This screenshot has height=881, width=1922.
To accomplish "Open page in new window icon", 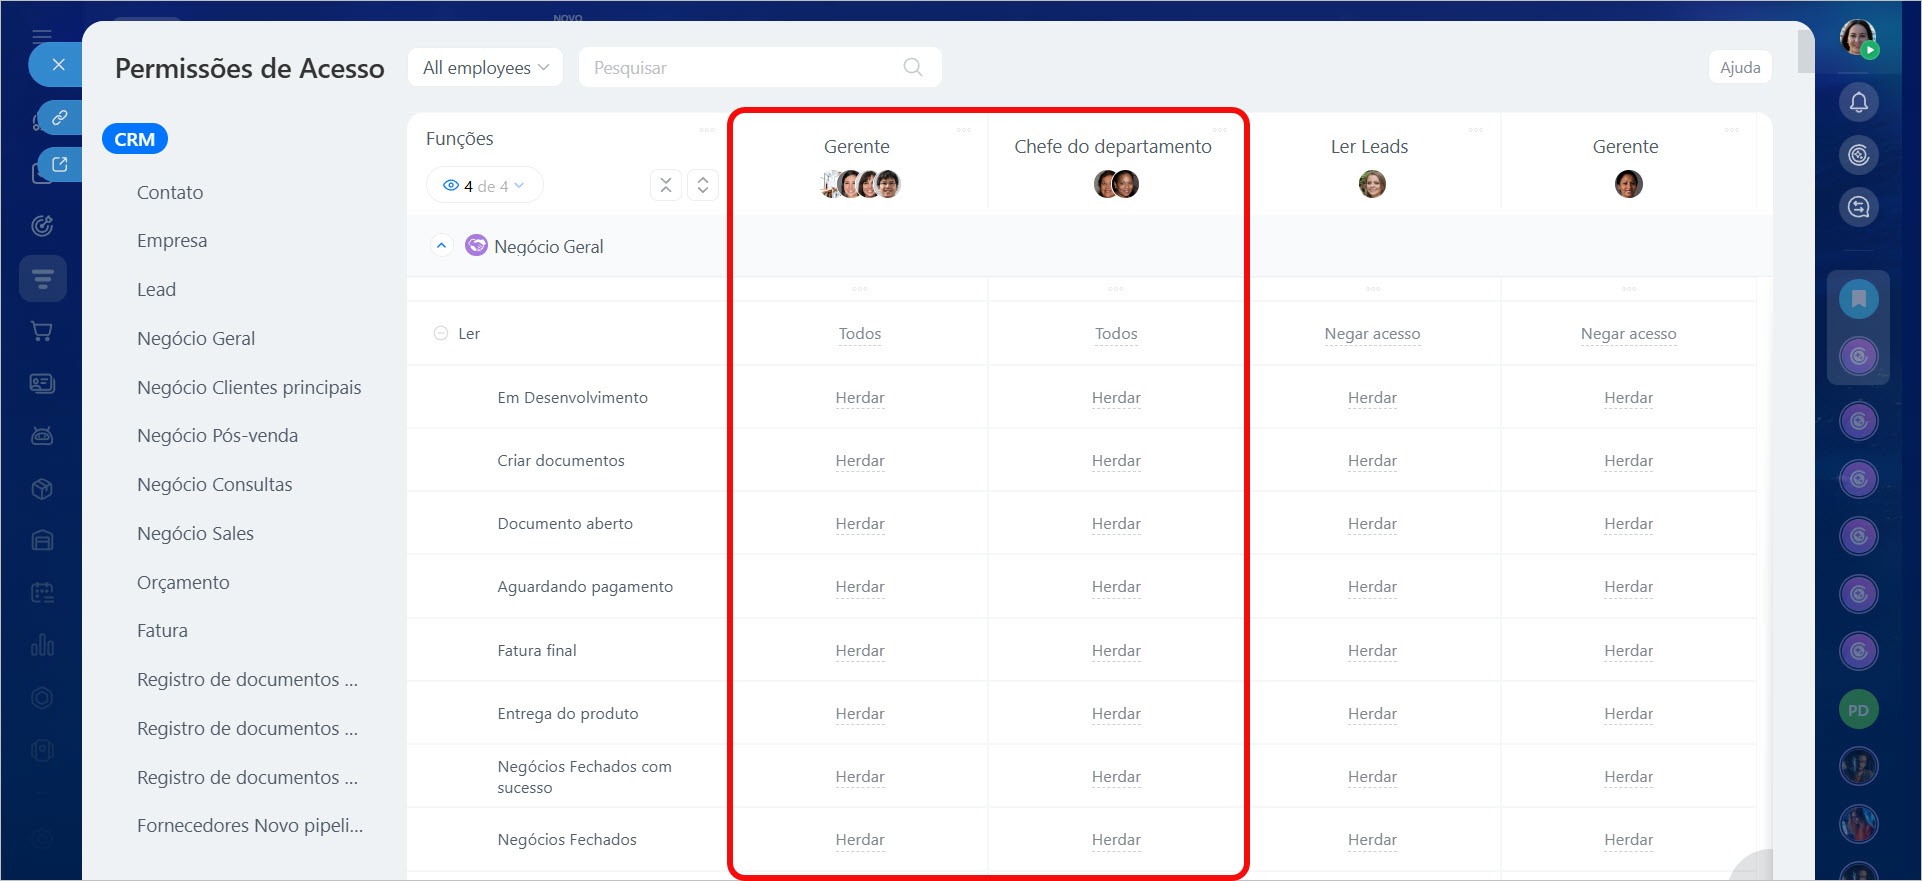I will [60, 165].
